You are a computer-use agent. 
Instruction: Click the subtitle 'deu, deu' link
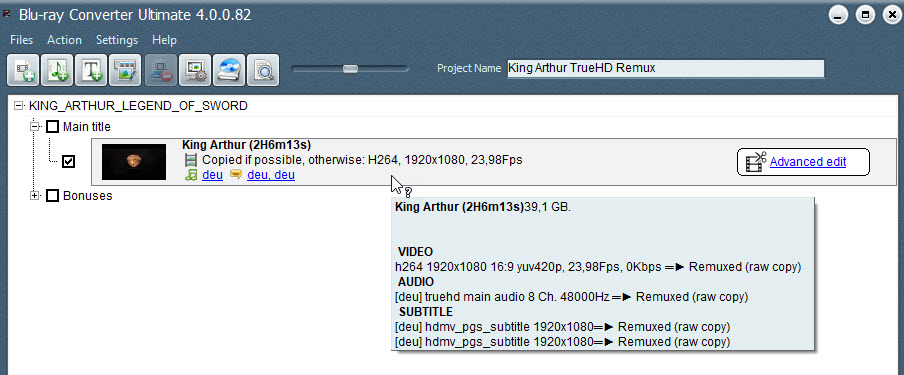tap(271, 175)
